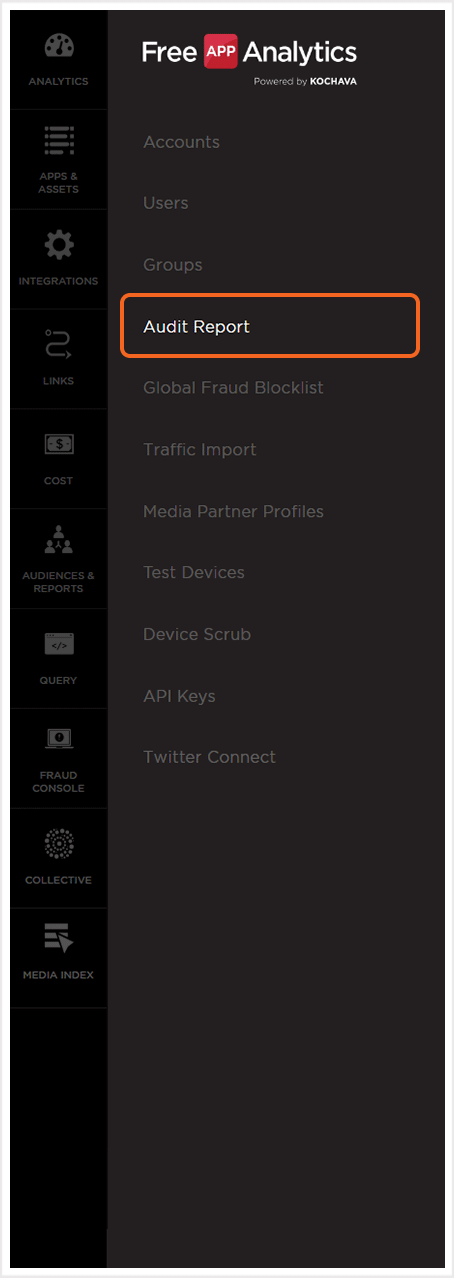Screen dimensions: 454x1278
Task: Open Global Fraud Blocklist
Action: (233, 388)
